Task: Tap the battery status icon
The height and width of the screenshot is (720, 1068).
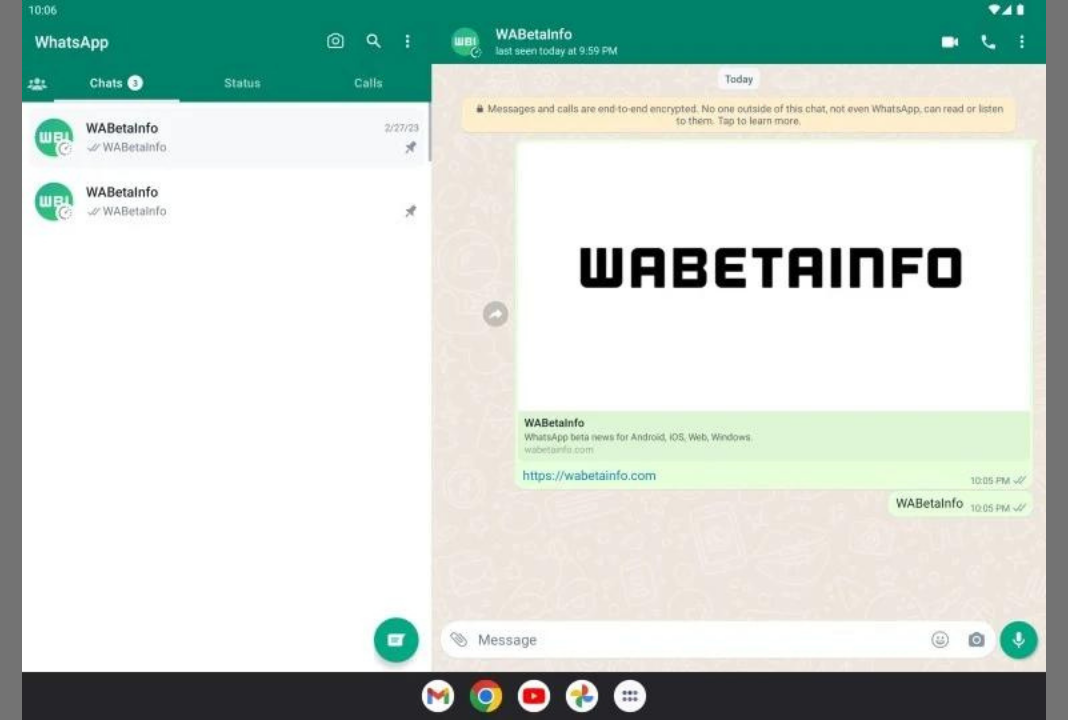Action: coord(1020,10)
